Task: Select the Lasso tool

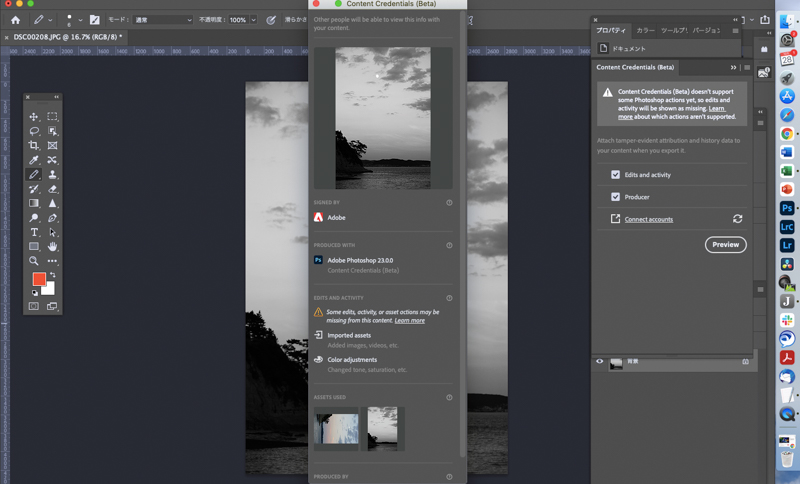Action: [34, 131]
